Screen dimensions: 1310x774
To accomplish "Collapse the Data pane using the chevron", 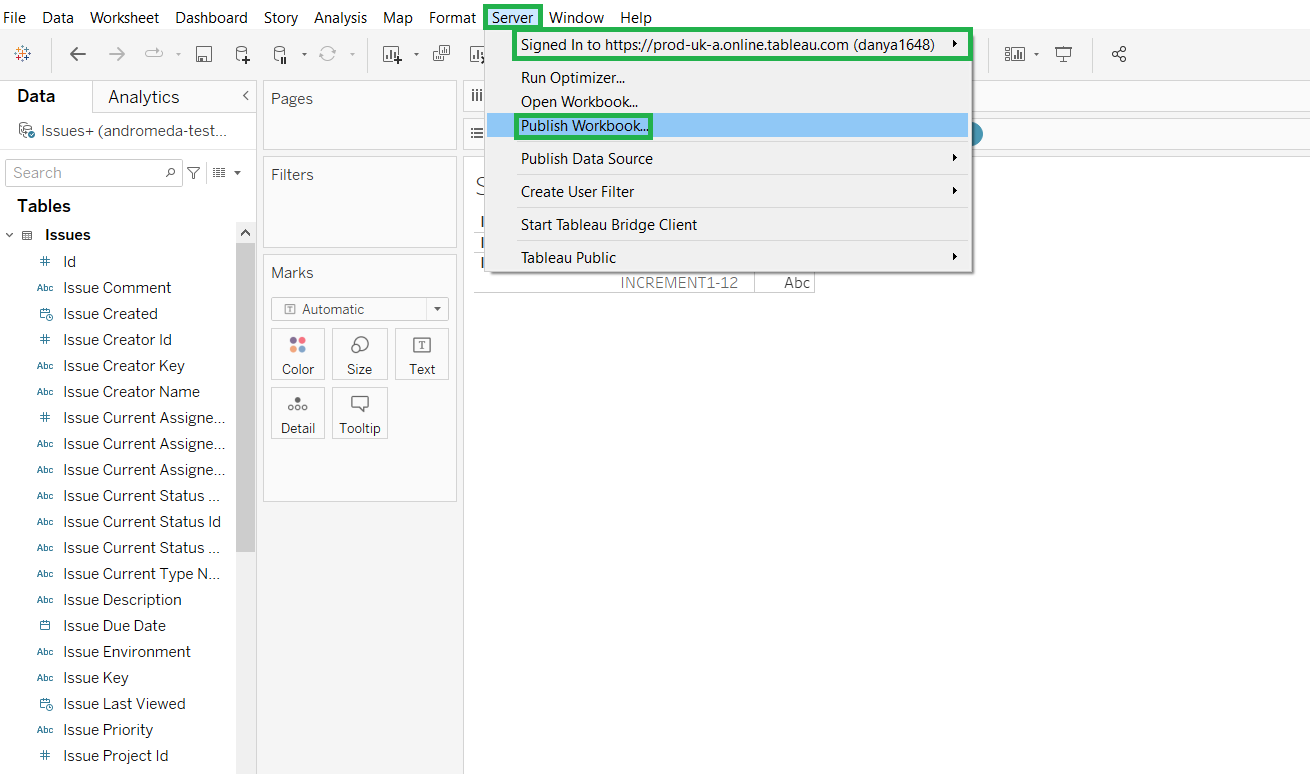I will (x=246, y=96).
